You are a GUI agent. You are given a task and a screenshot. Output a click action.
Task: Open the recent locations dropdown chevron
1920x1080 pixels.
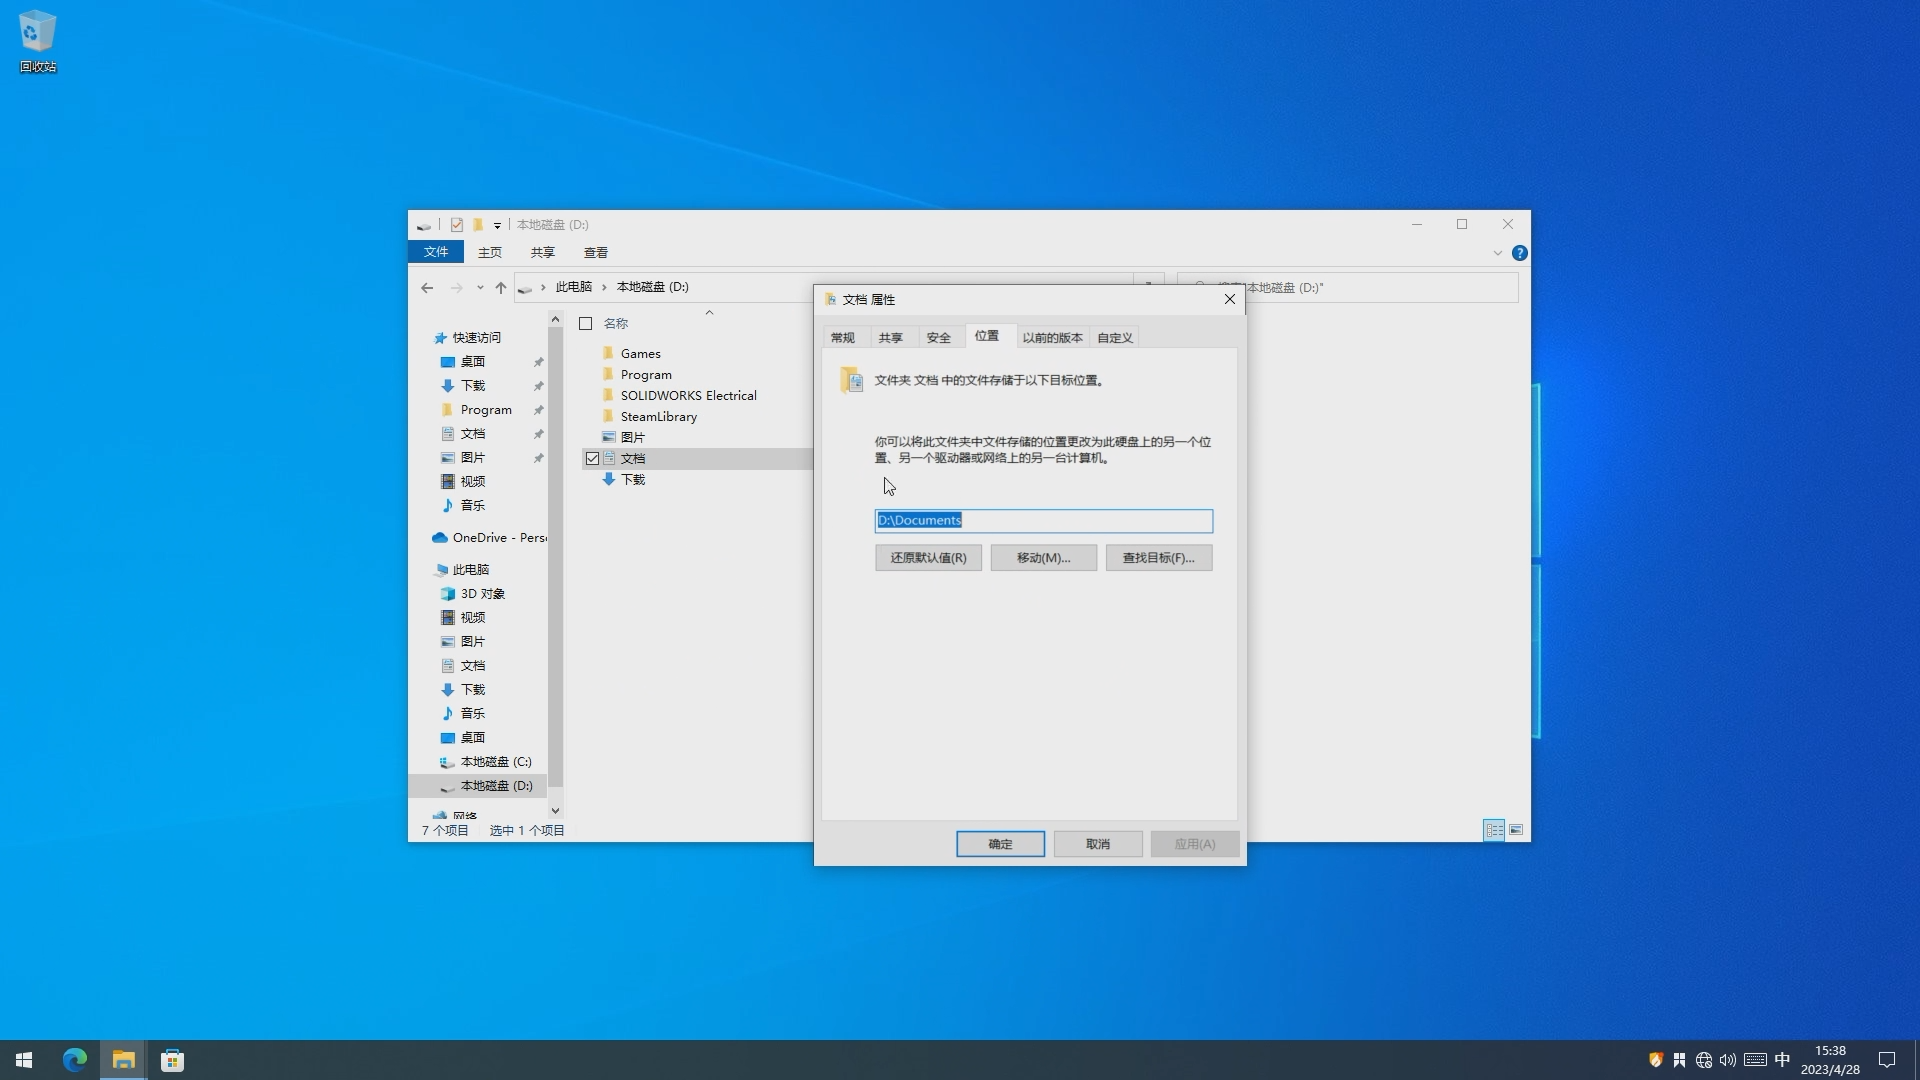pyautogui.click(x=480, y=288)
